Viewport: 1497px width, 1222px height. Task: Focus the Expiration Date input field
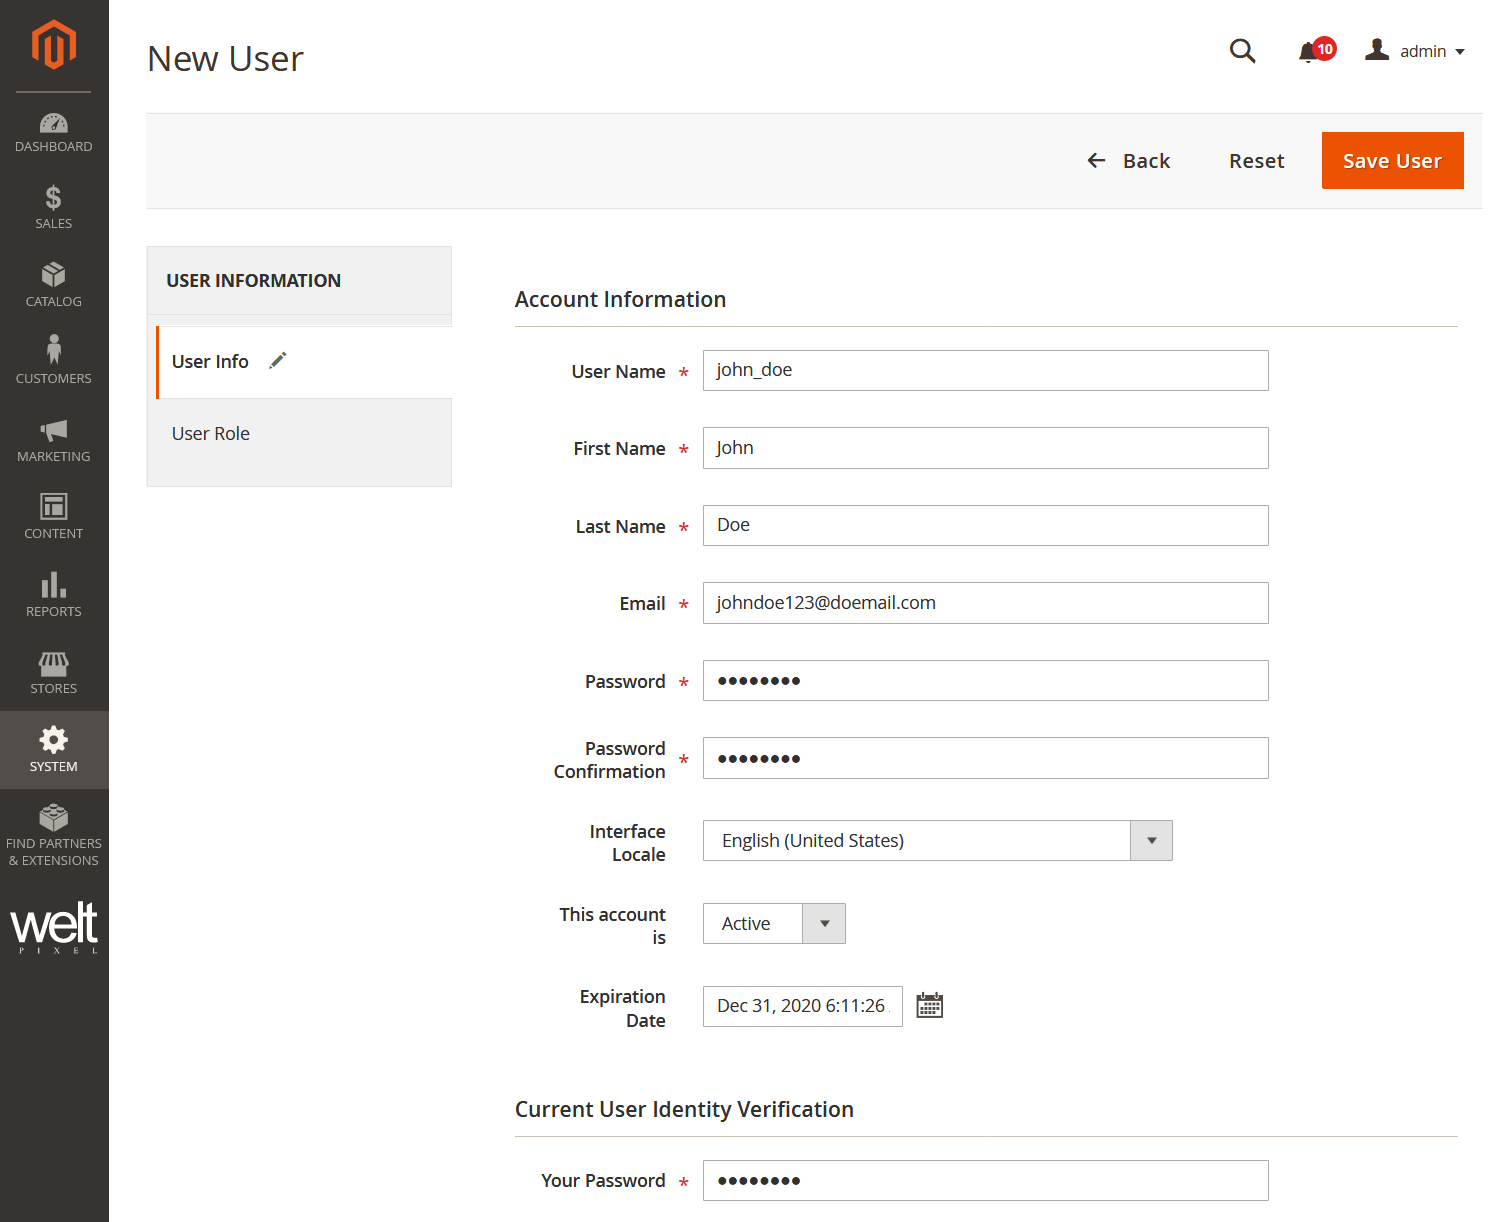point(803,1006)
